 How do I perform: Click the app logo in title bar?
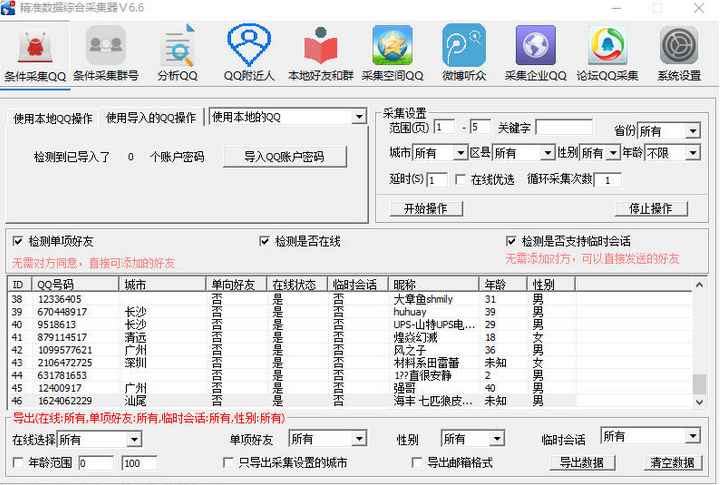(x=8, y=8)
